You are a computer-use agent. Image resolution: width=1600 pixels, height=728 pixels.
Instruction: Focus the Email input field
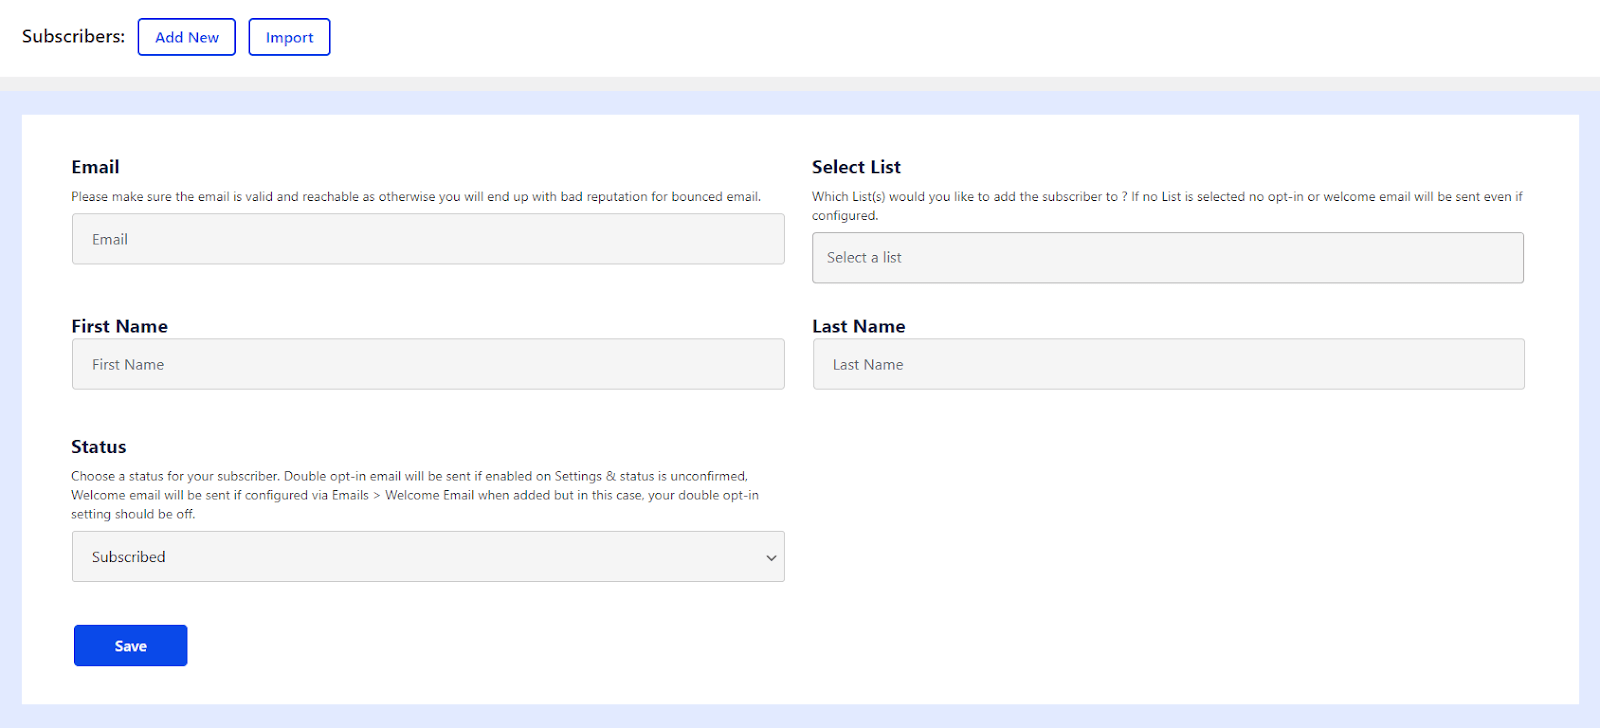[428, 239]
